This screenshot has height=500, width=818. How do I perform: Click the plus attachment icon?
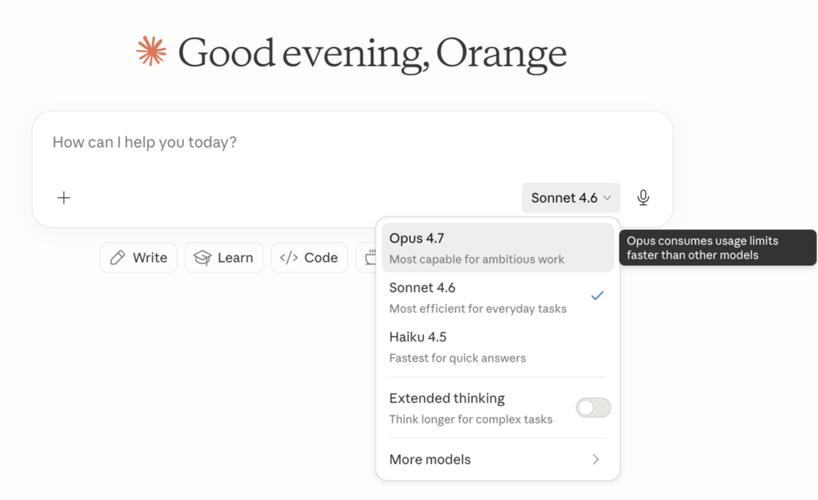(x=64, y=198)
